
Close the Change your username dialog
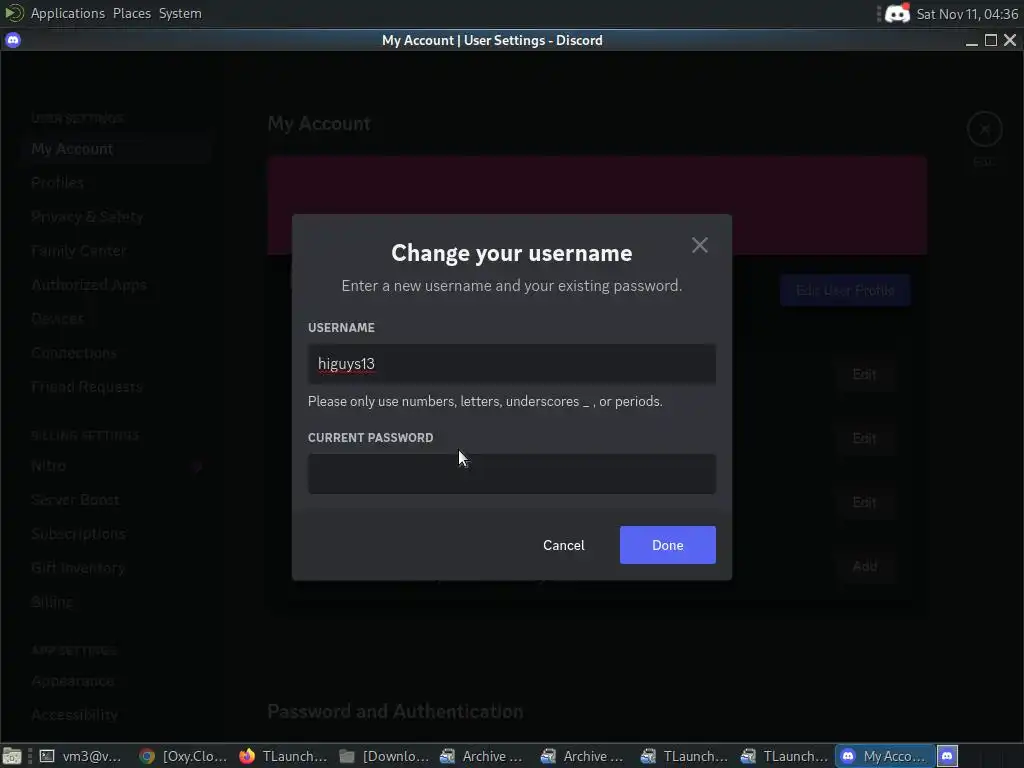(699, 245)
